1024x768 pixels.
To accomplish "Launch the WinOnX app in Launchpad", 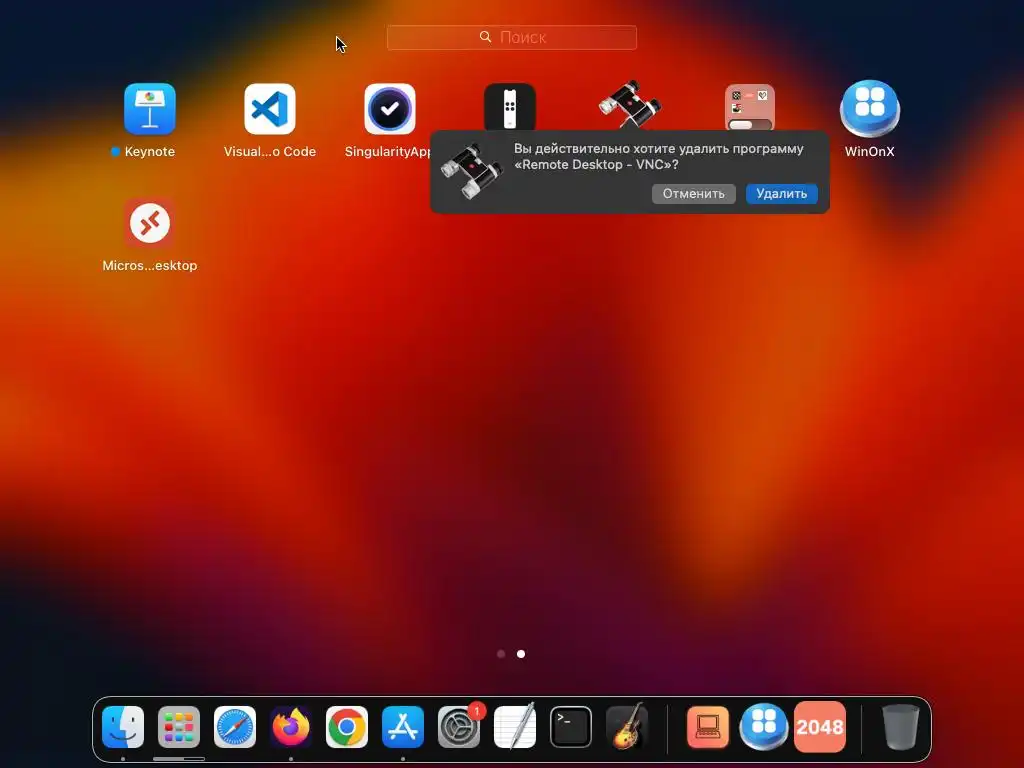I will point(870,109).
